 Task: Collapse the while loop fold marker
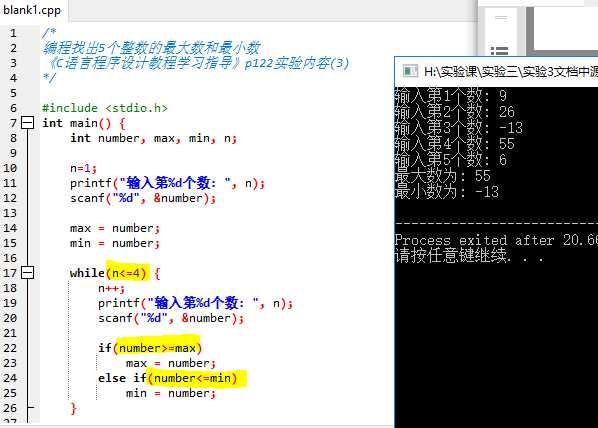tap(27, 273)
